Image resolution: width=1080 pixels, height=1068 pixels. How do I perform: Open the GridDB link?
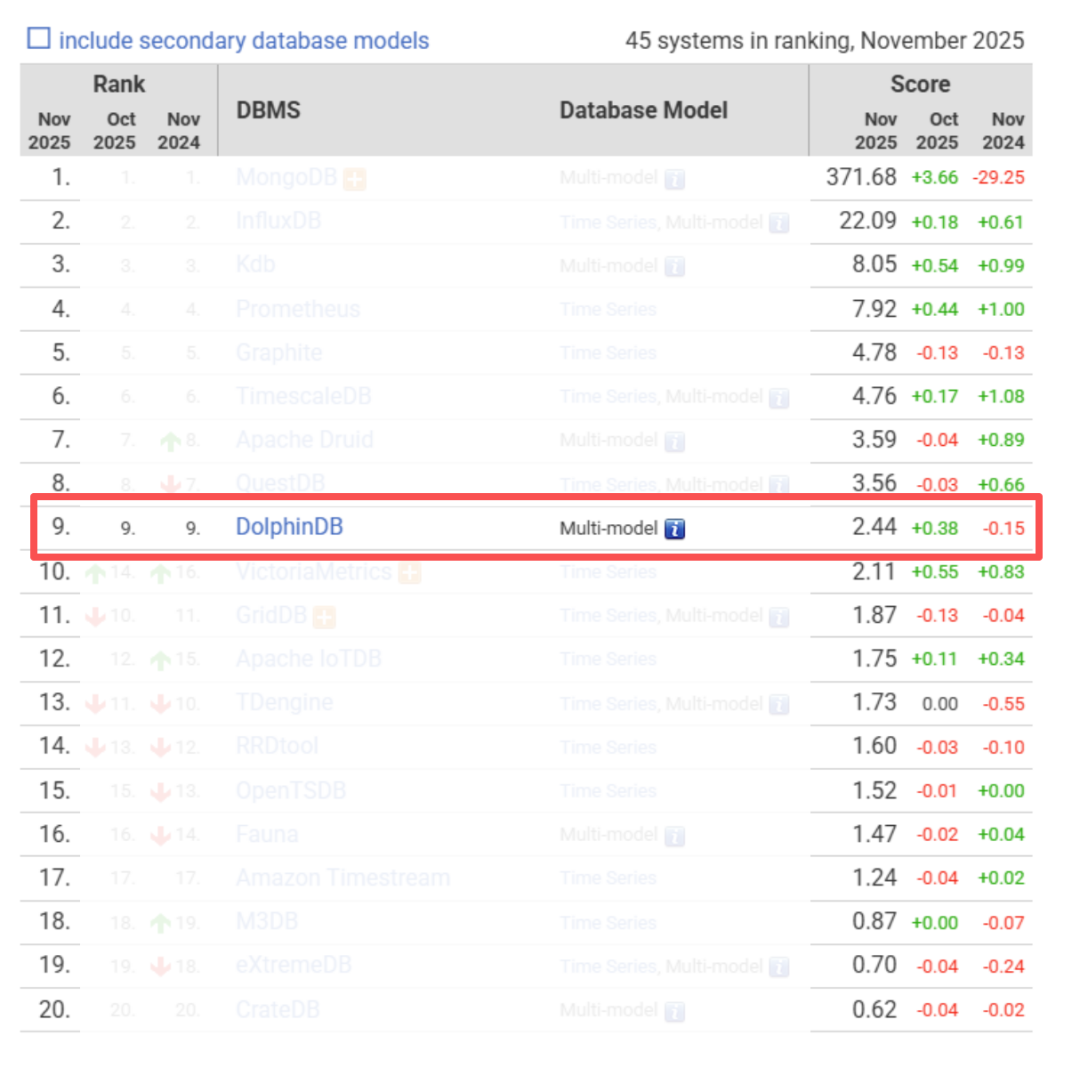(x=271, y=615)
